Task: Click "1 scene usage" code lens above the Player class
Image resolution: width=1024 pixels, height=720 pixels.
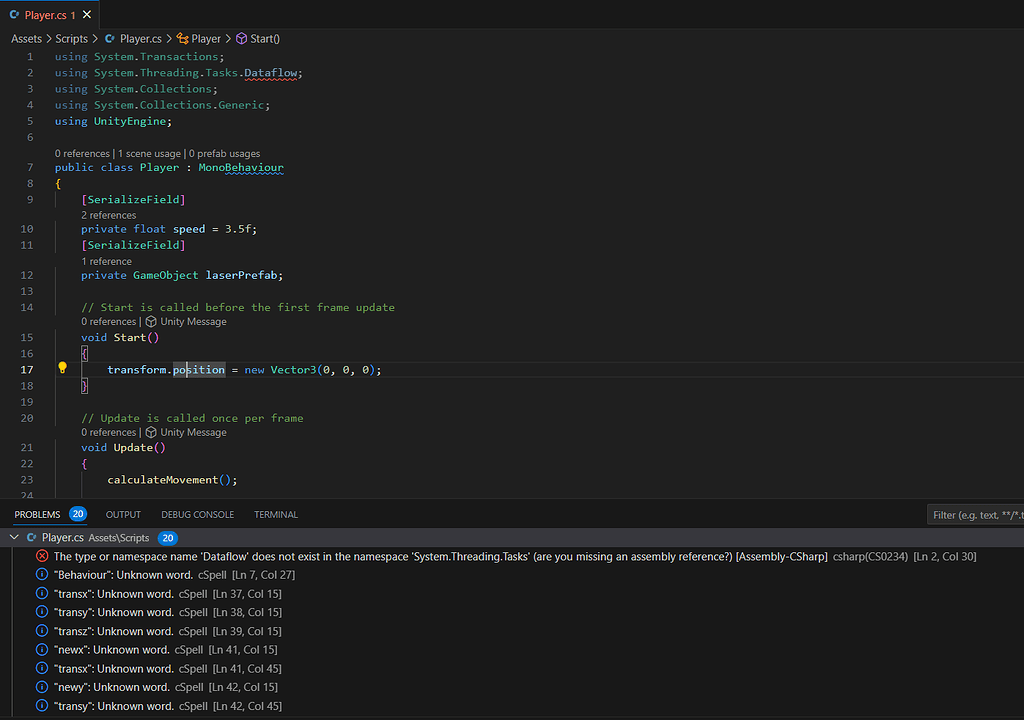Action: point(149,153)
